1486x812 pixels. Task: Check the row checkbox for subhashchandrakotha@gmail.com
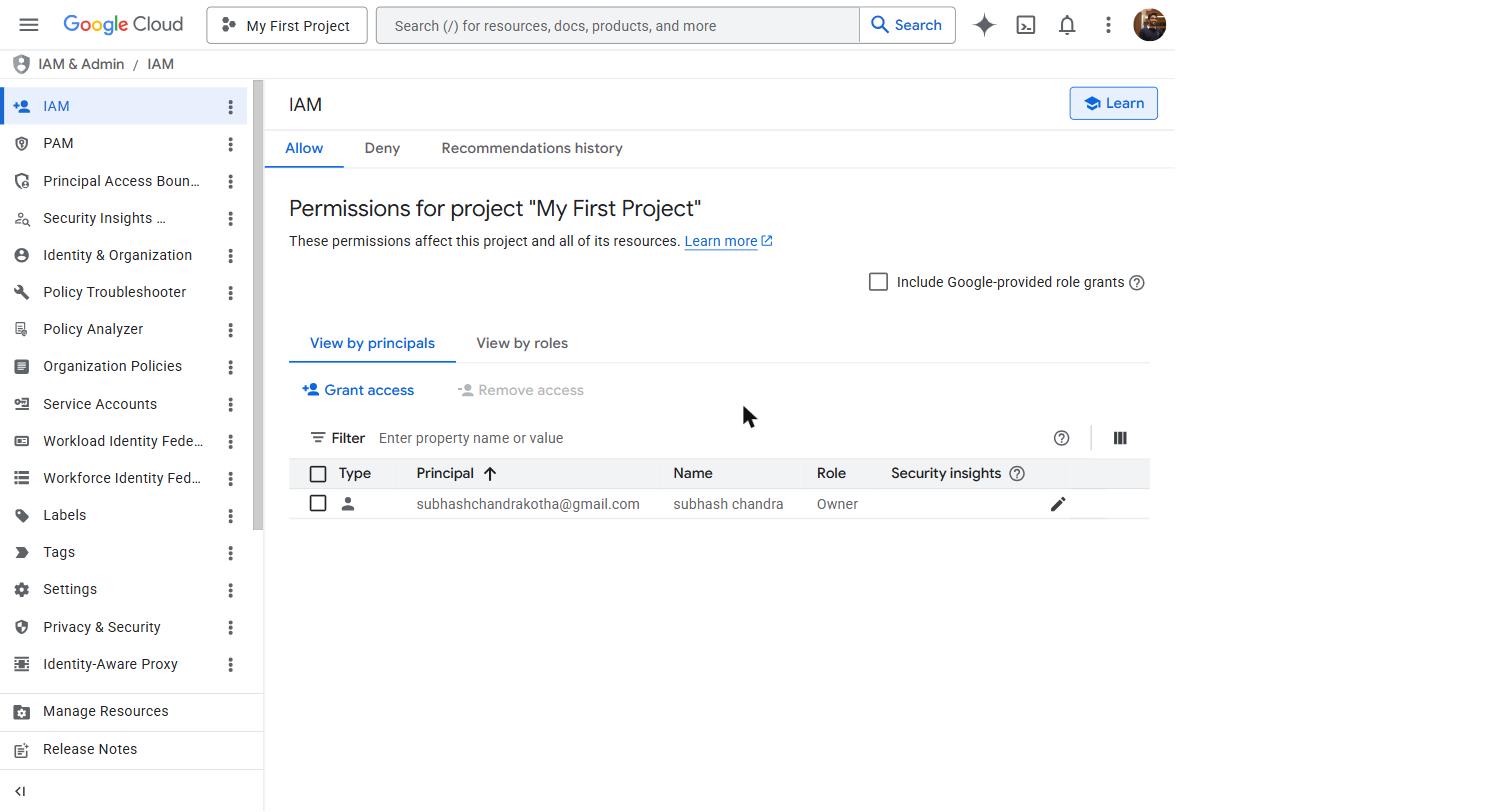coord(318,503)
